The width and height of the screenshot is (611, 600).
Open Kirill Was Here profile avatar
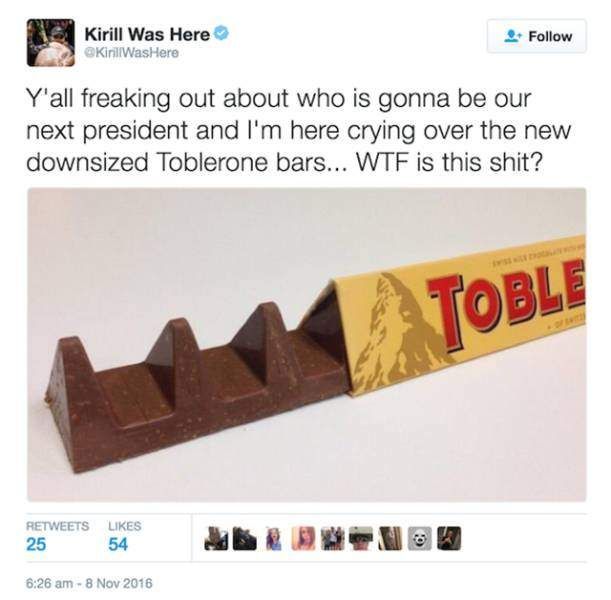(x=51, y=42)
